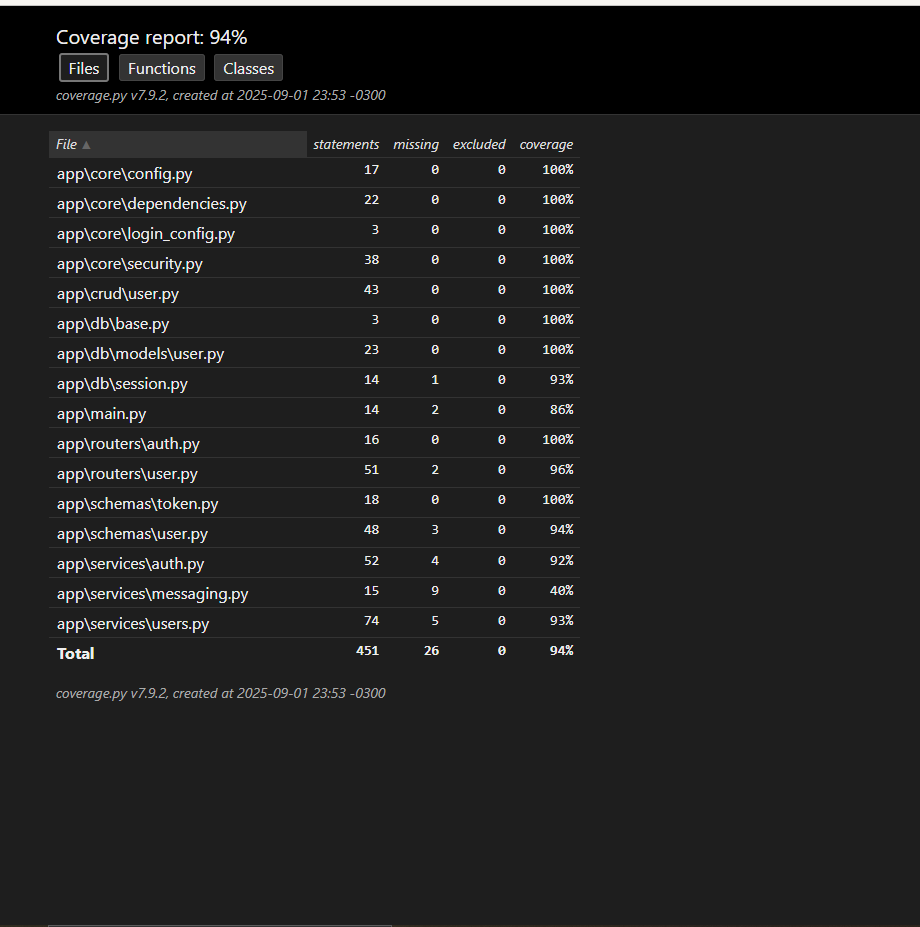The image size is (920, 927).
Task: Switch to the Classes tab
Action: [x=248, y=68]
